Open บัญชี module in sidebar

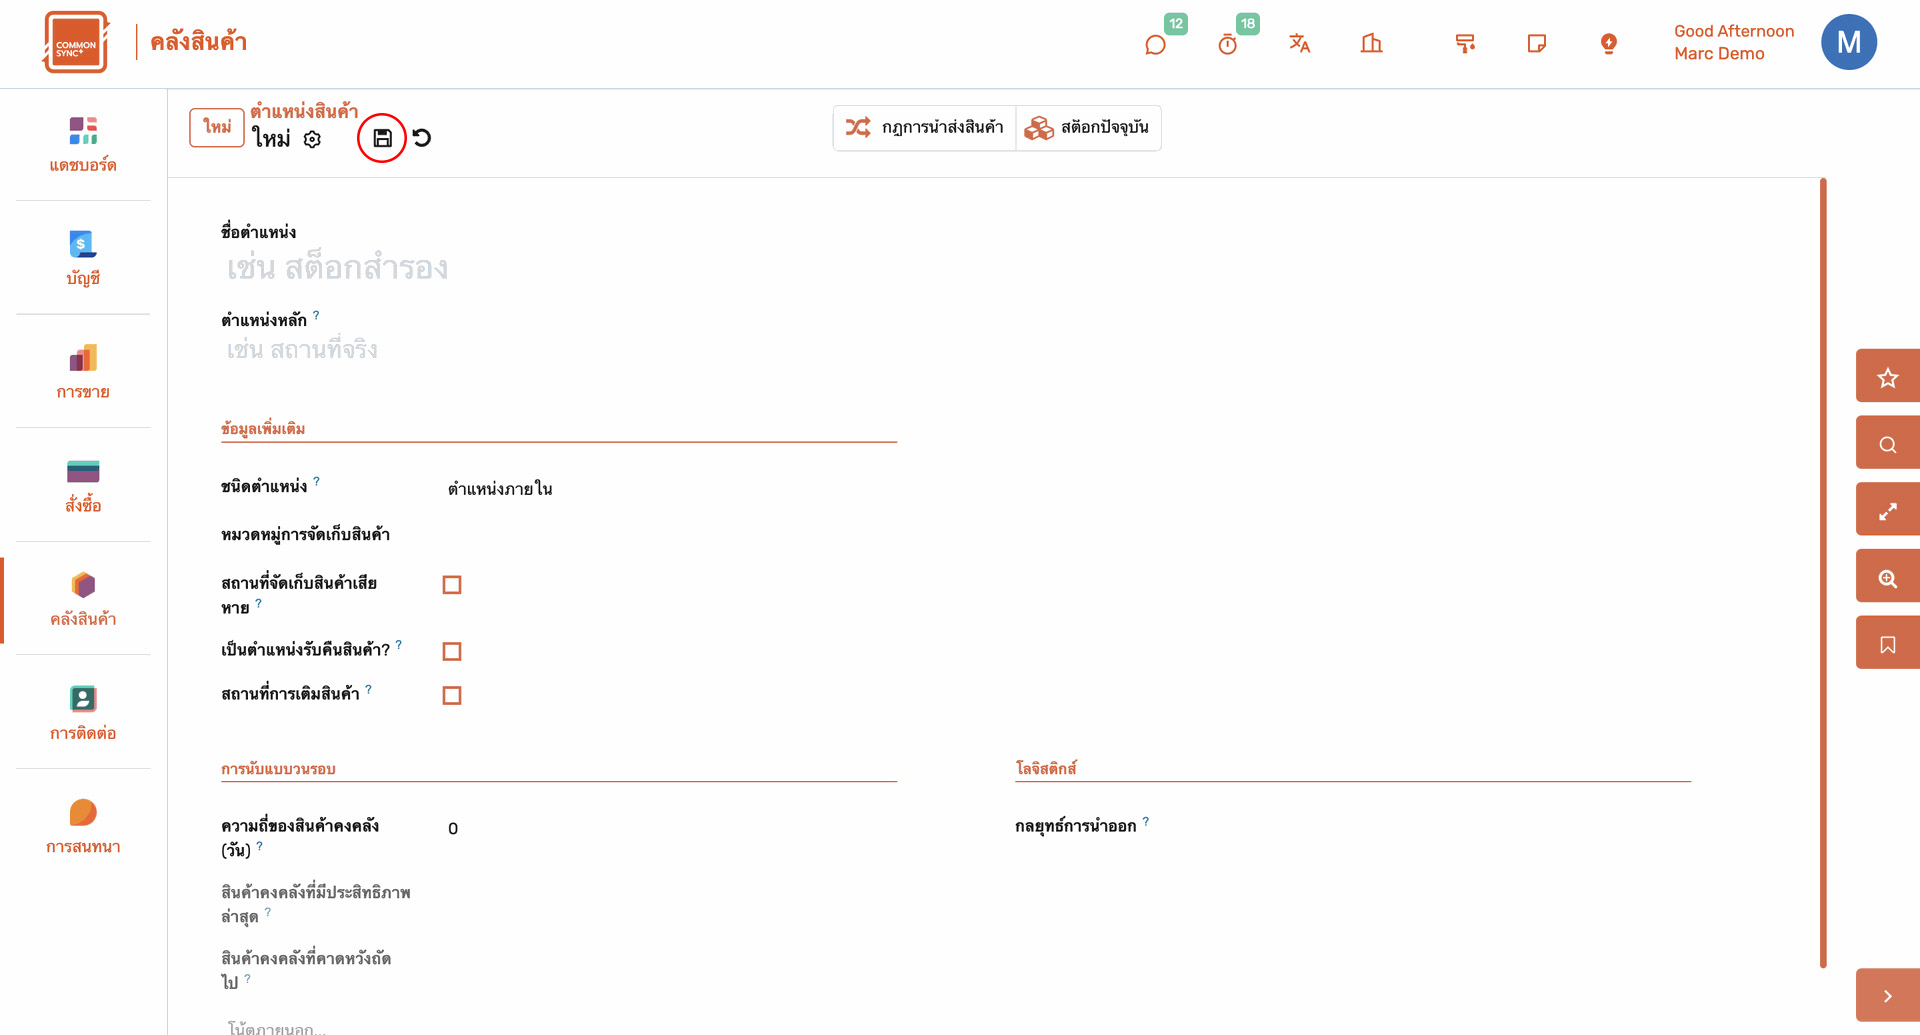tap(83, 257)
